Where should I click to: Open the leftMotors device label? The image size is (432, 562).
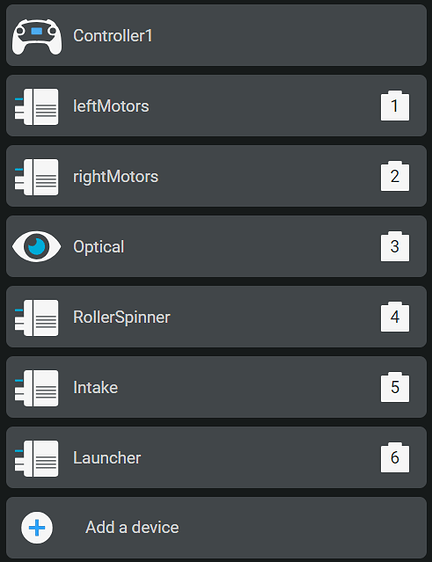point(111,106)
